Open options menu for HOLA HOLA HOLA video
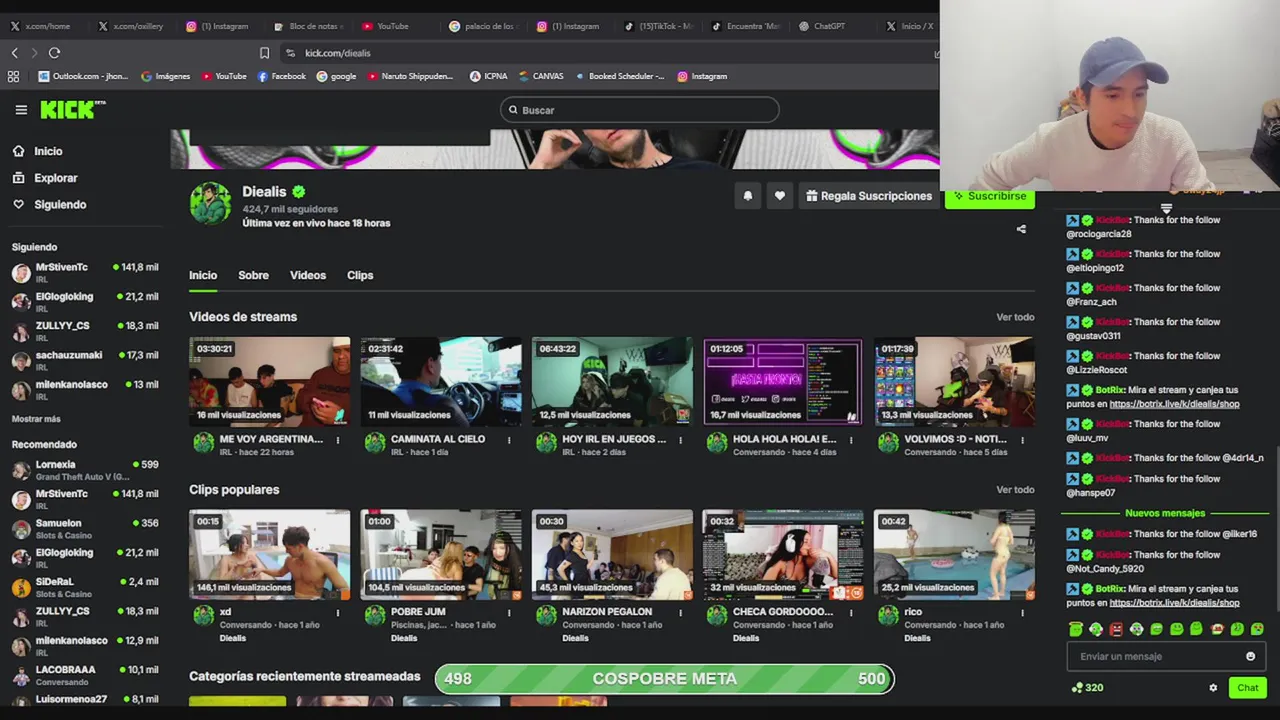Screen dimensions: 1280x720 (851, 440)
